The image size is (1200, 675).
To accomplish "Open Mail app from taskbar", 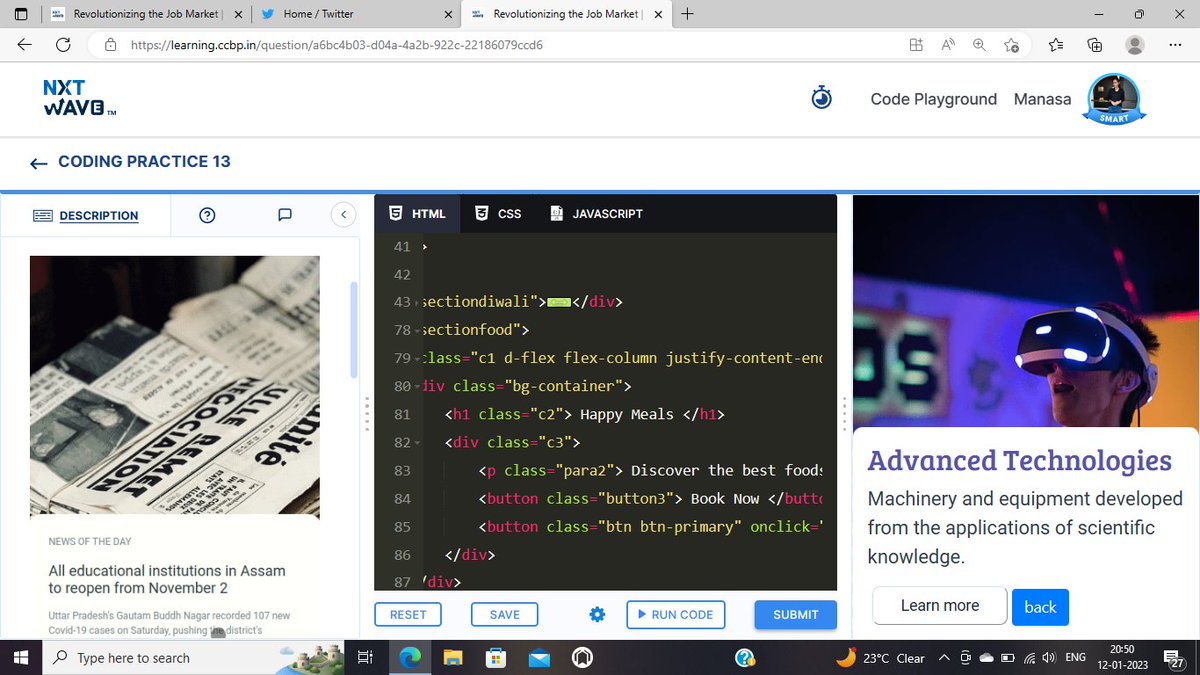I will point(540,657).
